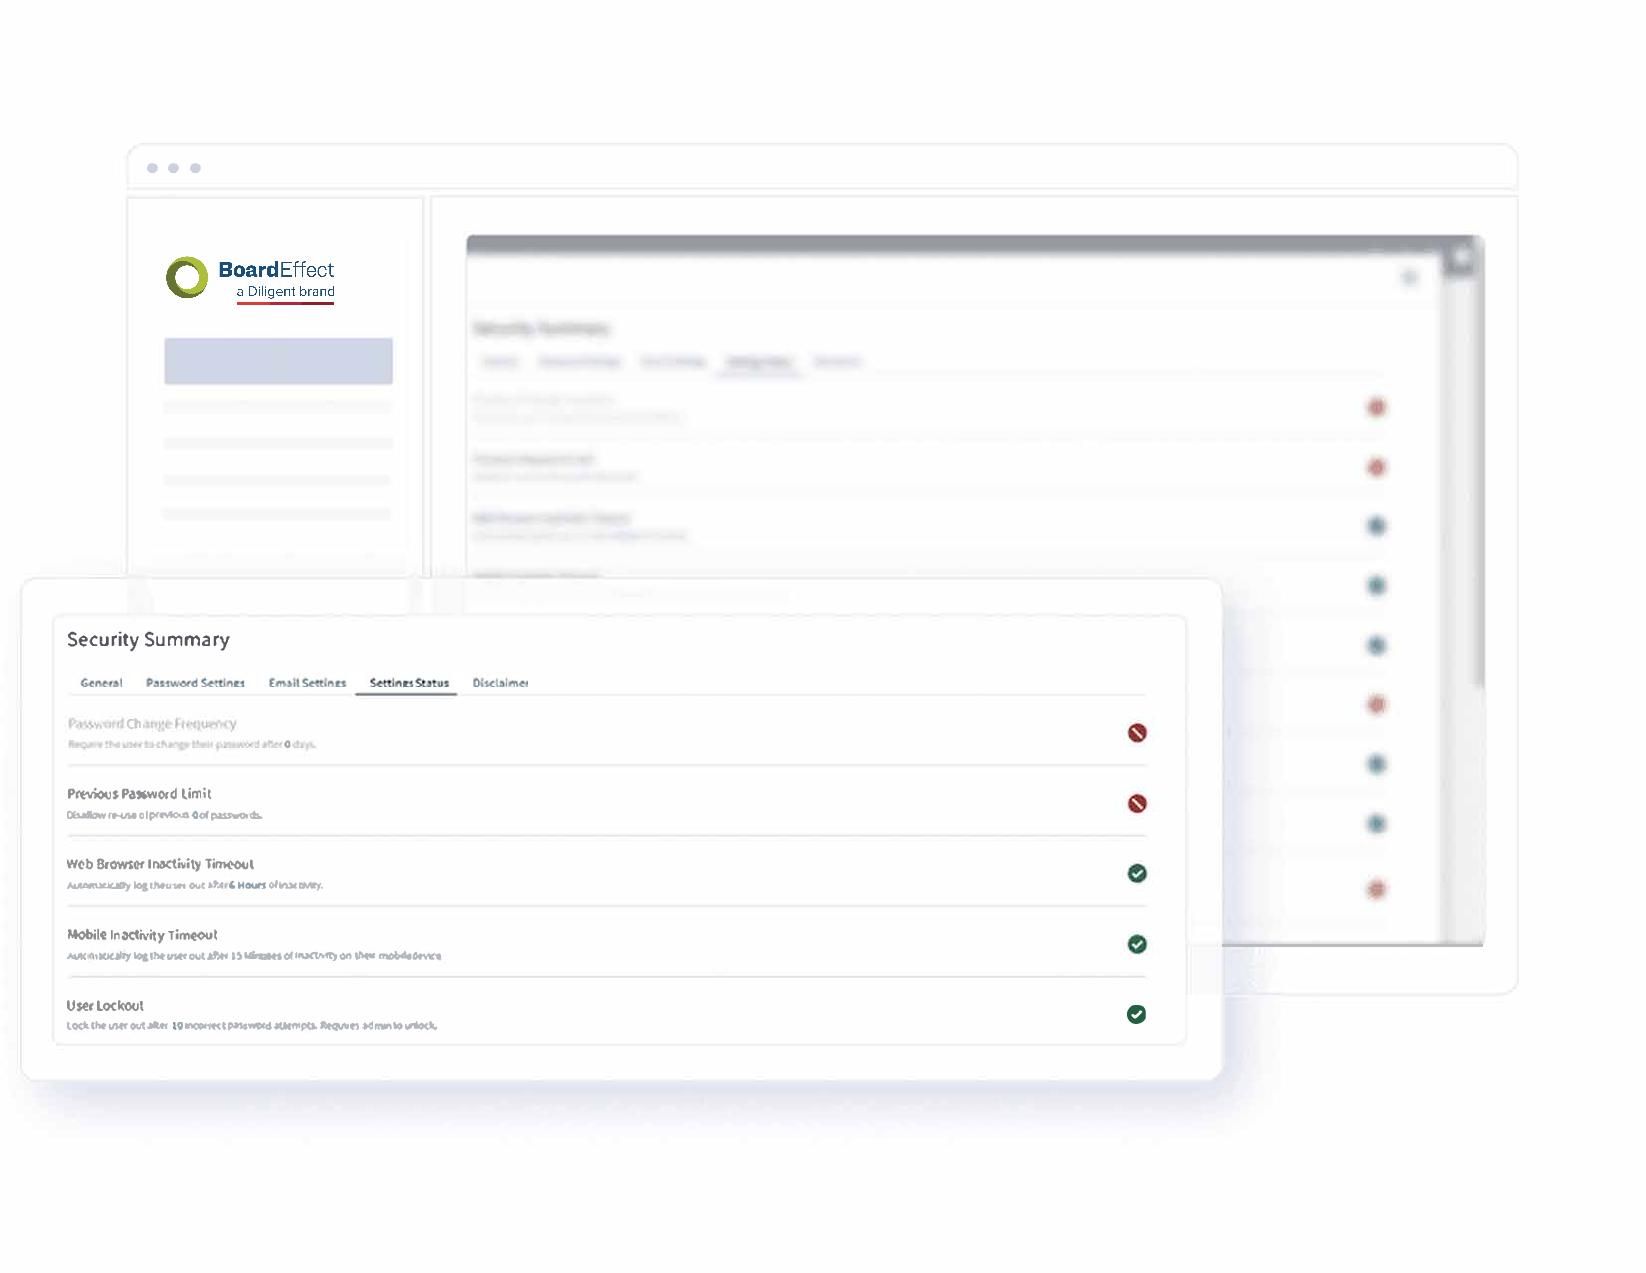Viewport: 1646px width, 1273px height.
Task: Click the 'Require the user to change their password' description
Action: (x=192, y=745)
